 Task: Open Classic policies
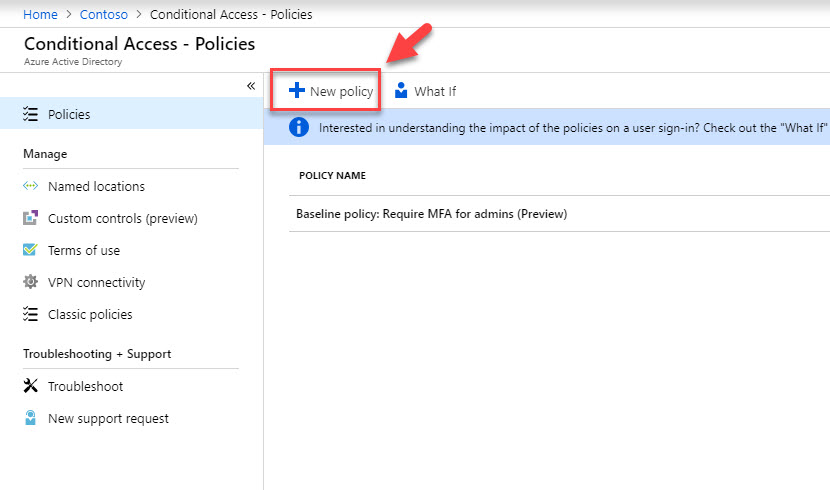pos(90,314)
